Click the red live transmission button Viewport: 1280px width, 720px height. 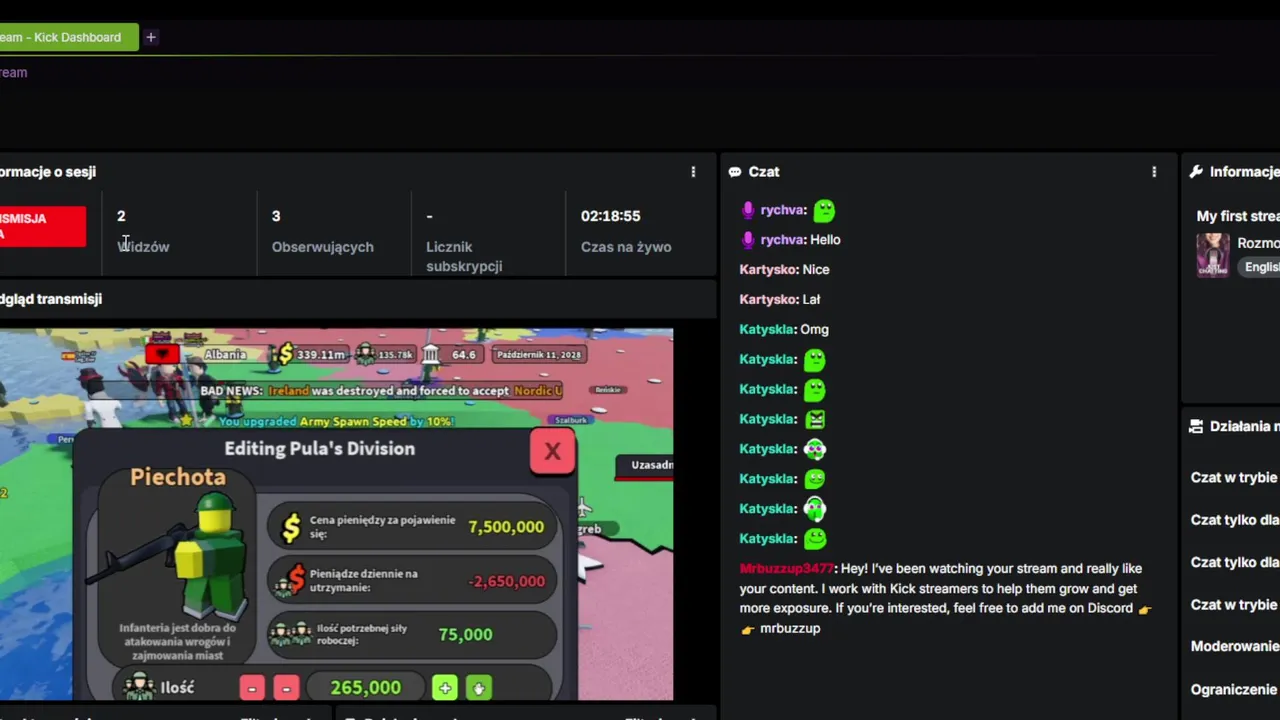point(42,226)
